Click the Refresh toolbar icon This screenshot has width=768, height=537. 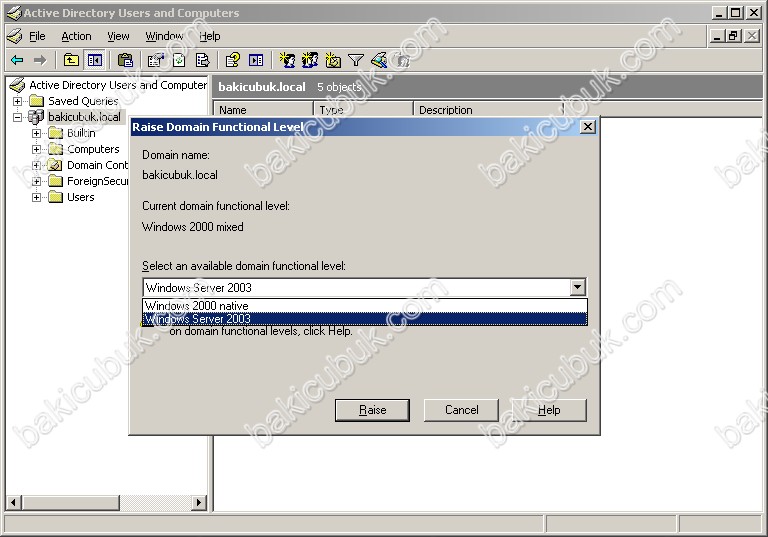[x=179, y=60]
